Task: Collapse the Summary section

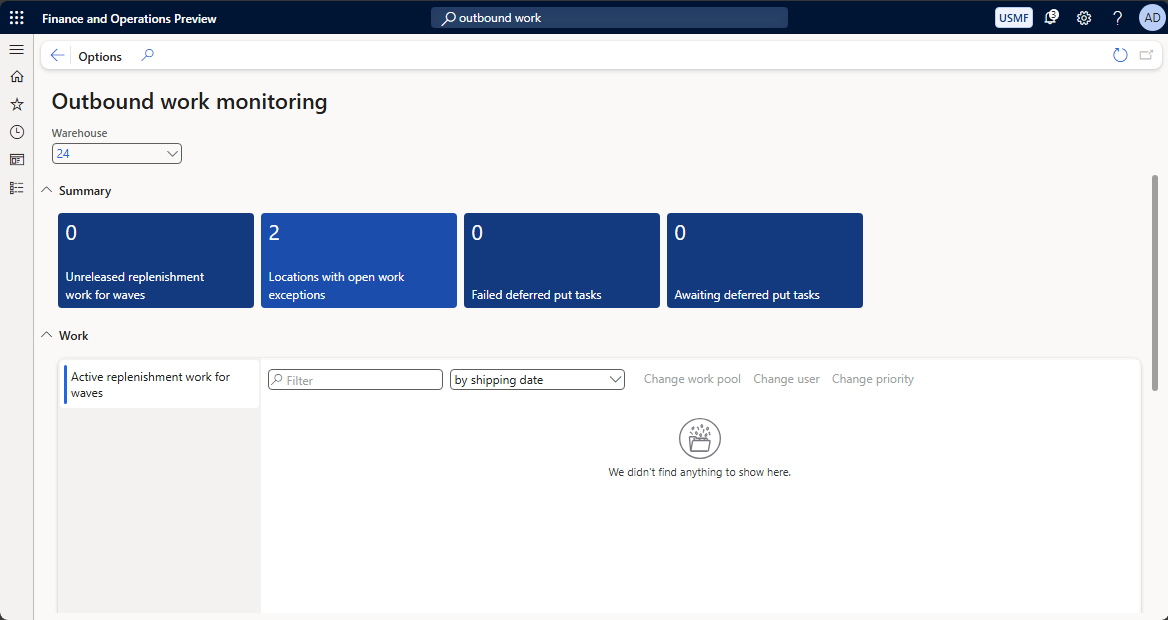Action: 46,190
